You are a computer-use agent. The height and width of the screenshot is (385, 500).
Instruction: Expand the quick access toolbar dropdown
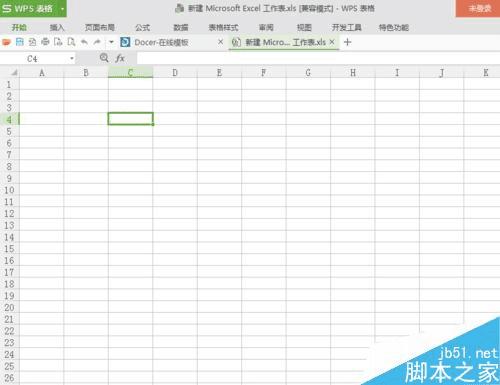point(111,42)
